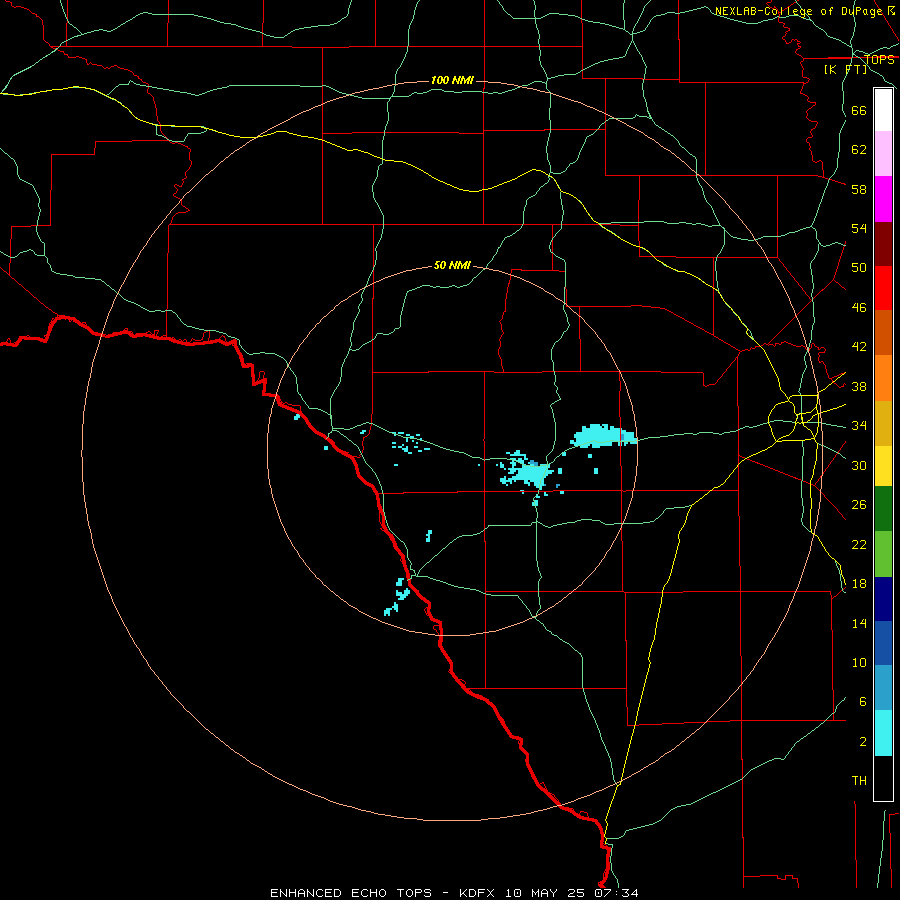Click the '62' legend value

click(859, 150)
